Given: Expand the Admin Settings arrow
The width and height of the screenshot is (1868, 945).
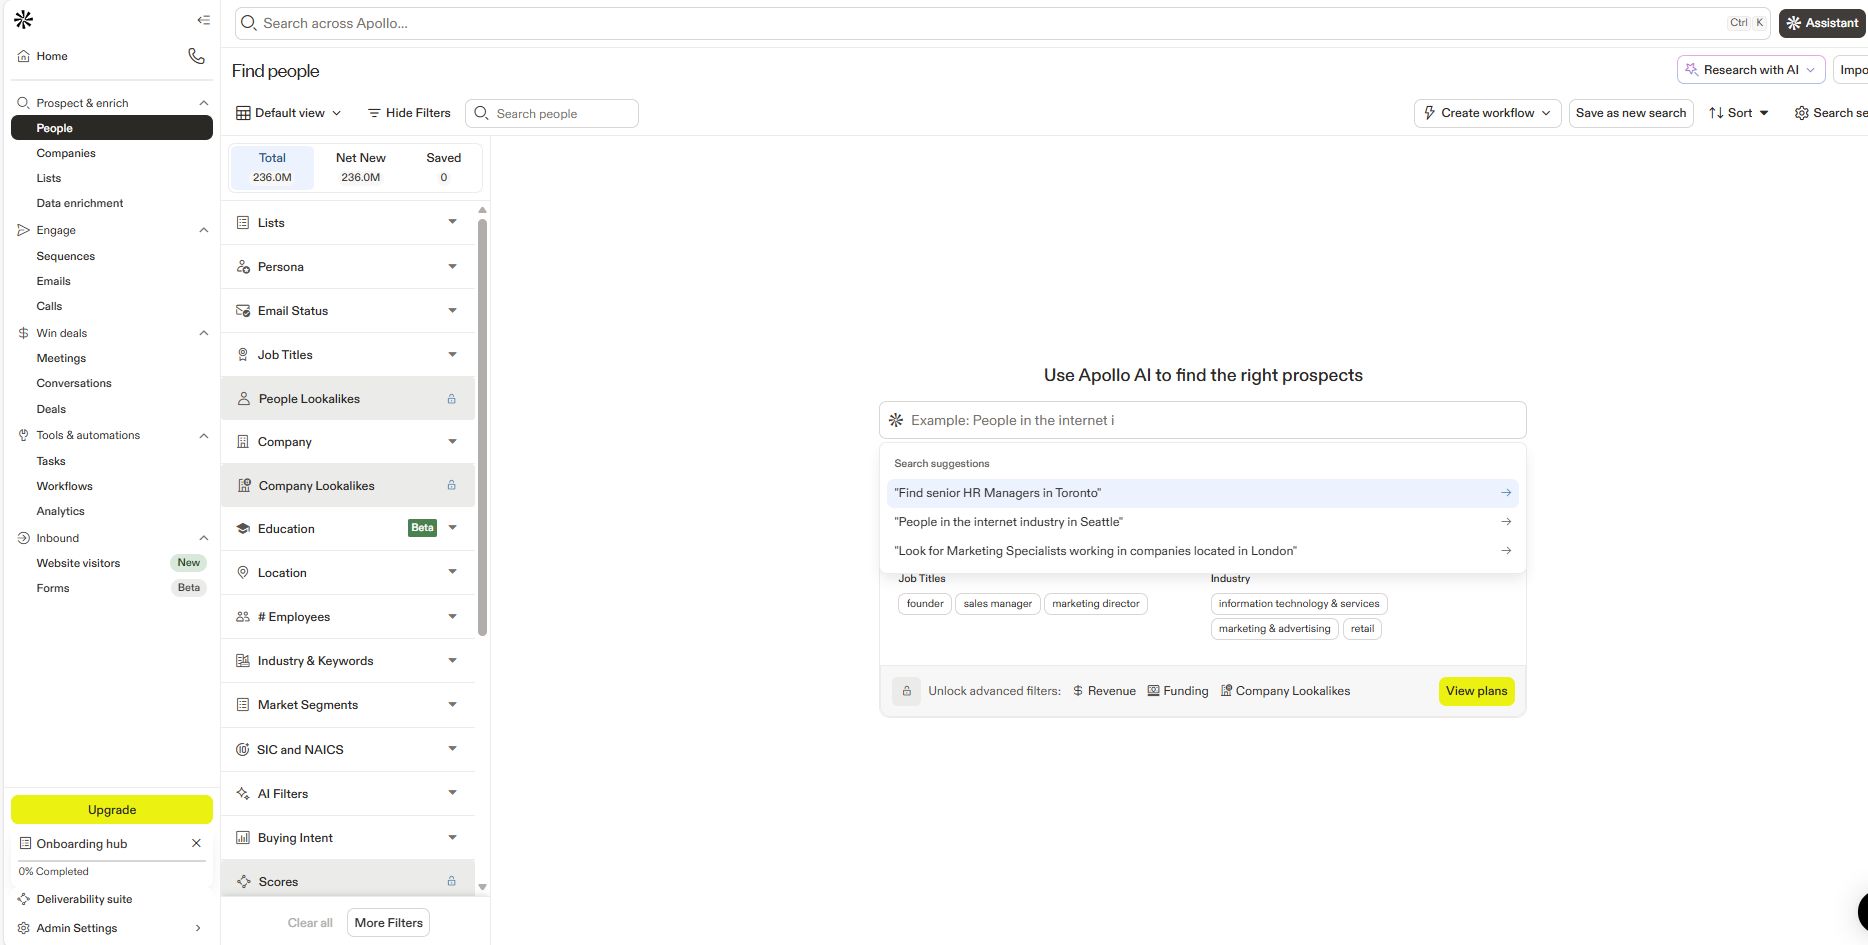Looking at the screenshot, I should pos(198,928).
